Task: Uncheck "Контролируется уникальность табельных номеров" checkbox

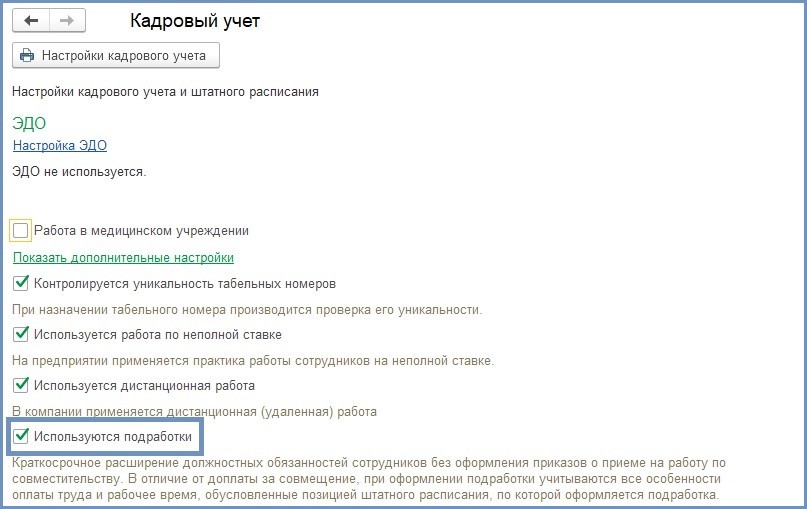Action: tap(21, 284)
